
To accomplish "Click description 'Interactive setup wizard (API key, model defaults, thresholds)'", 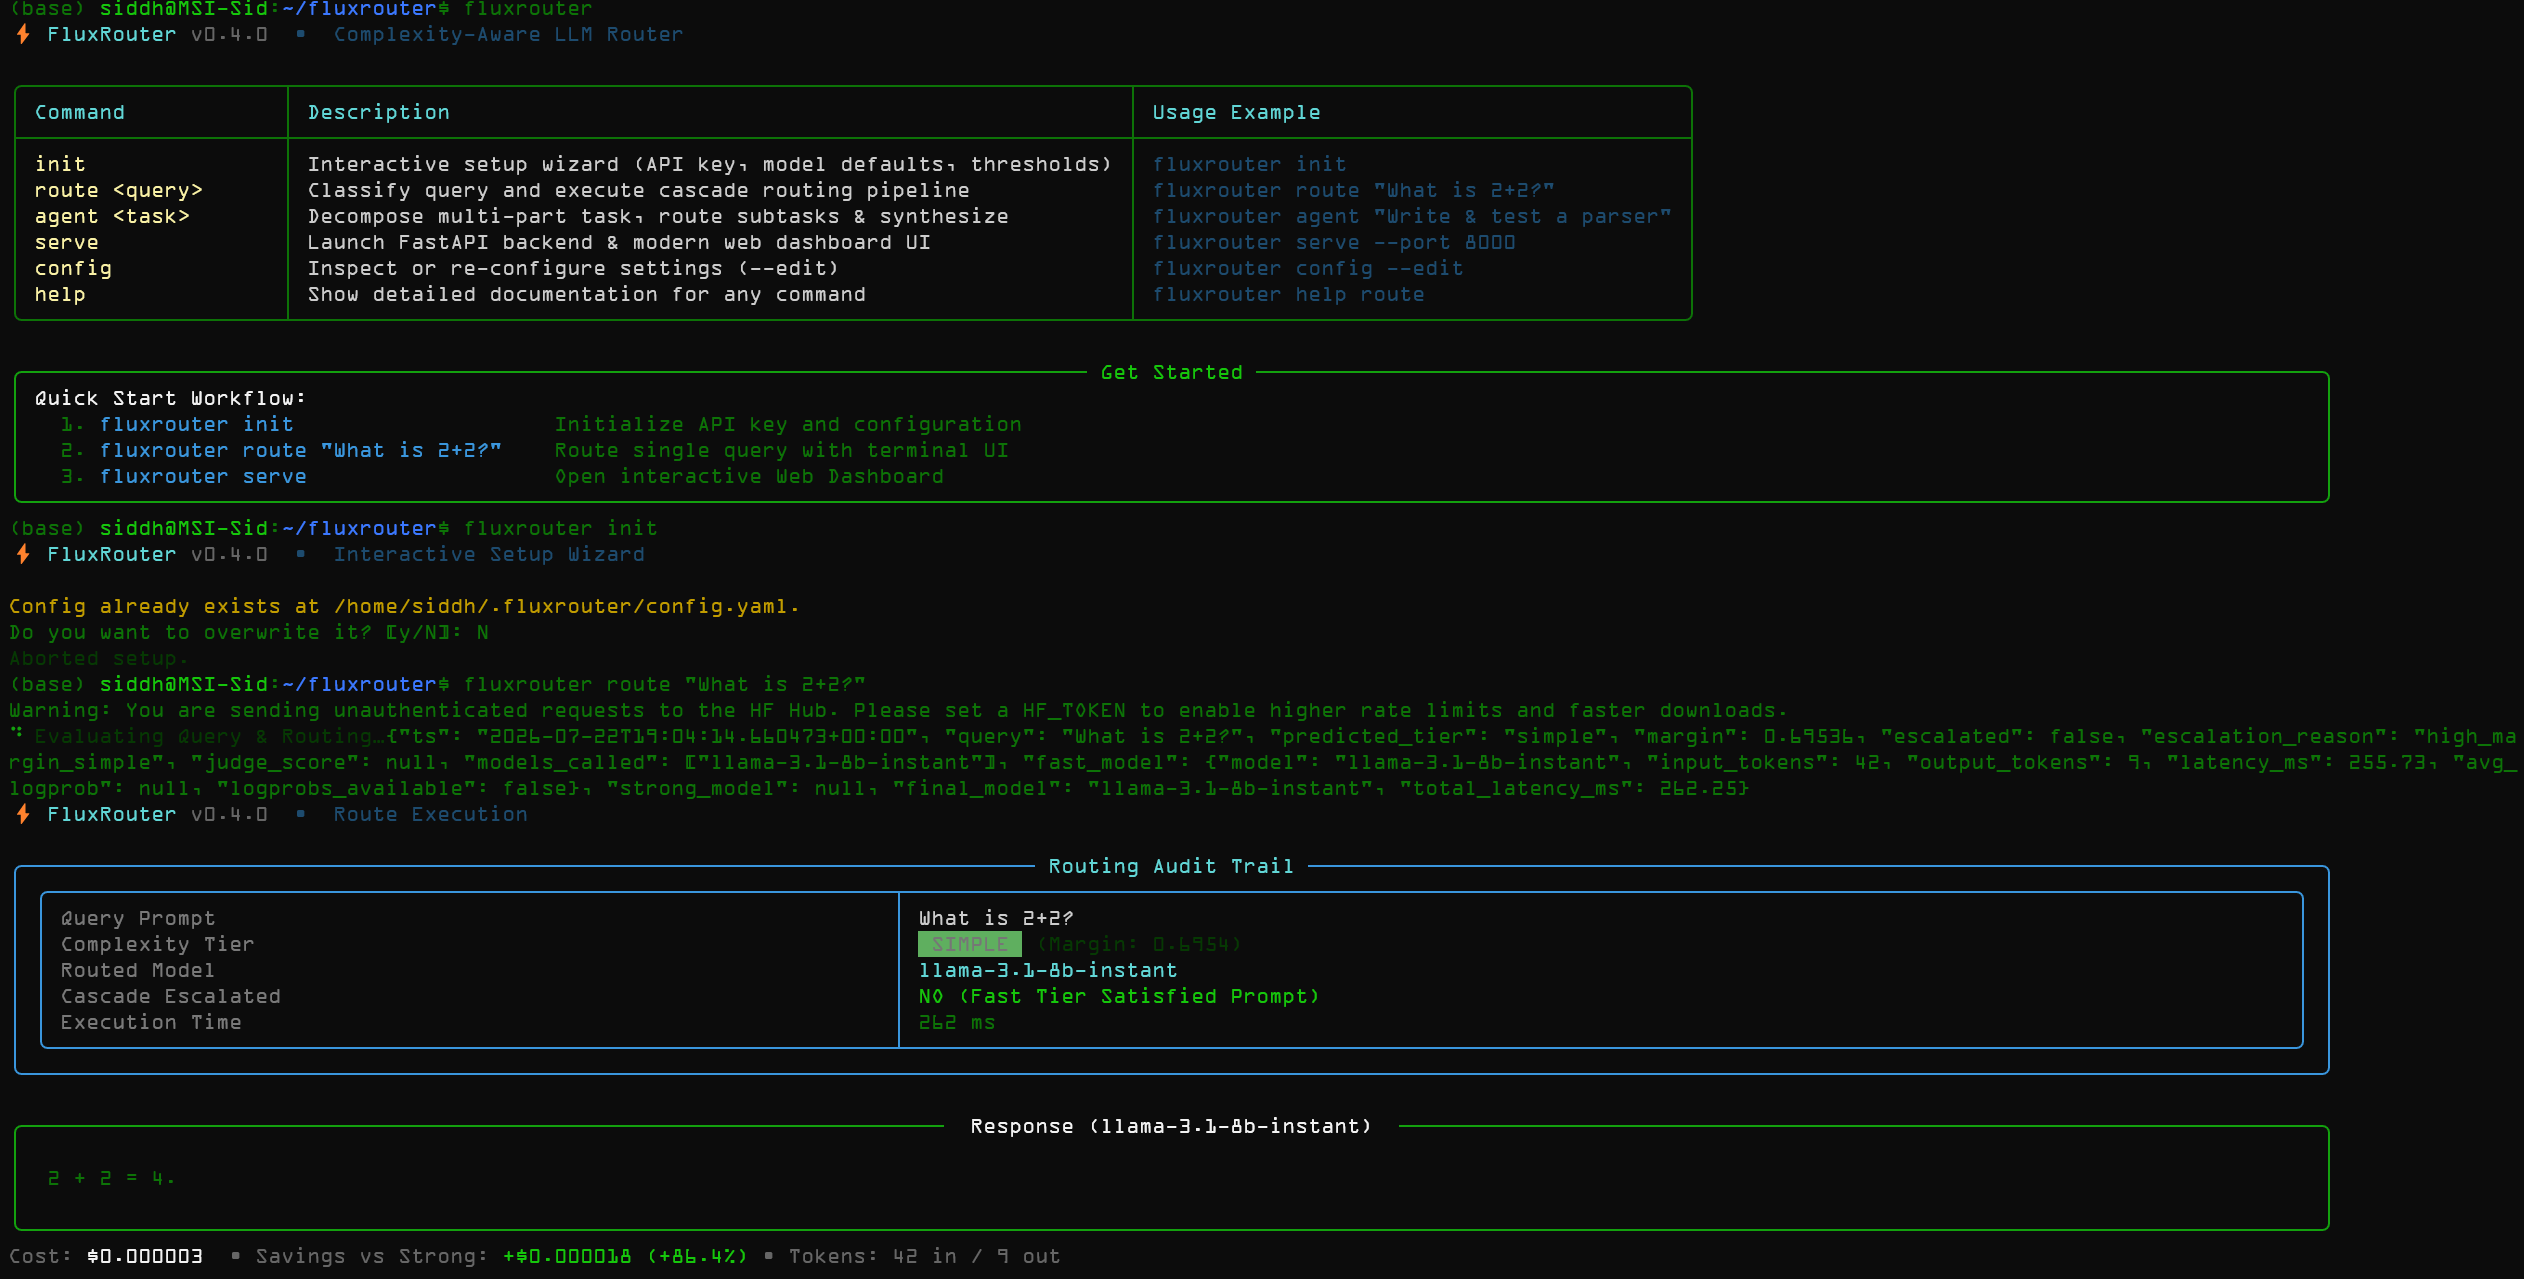I will [x=710, y=164].
